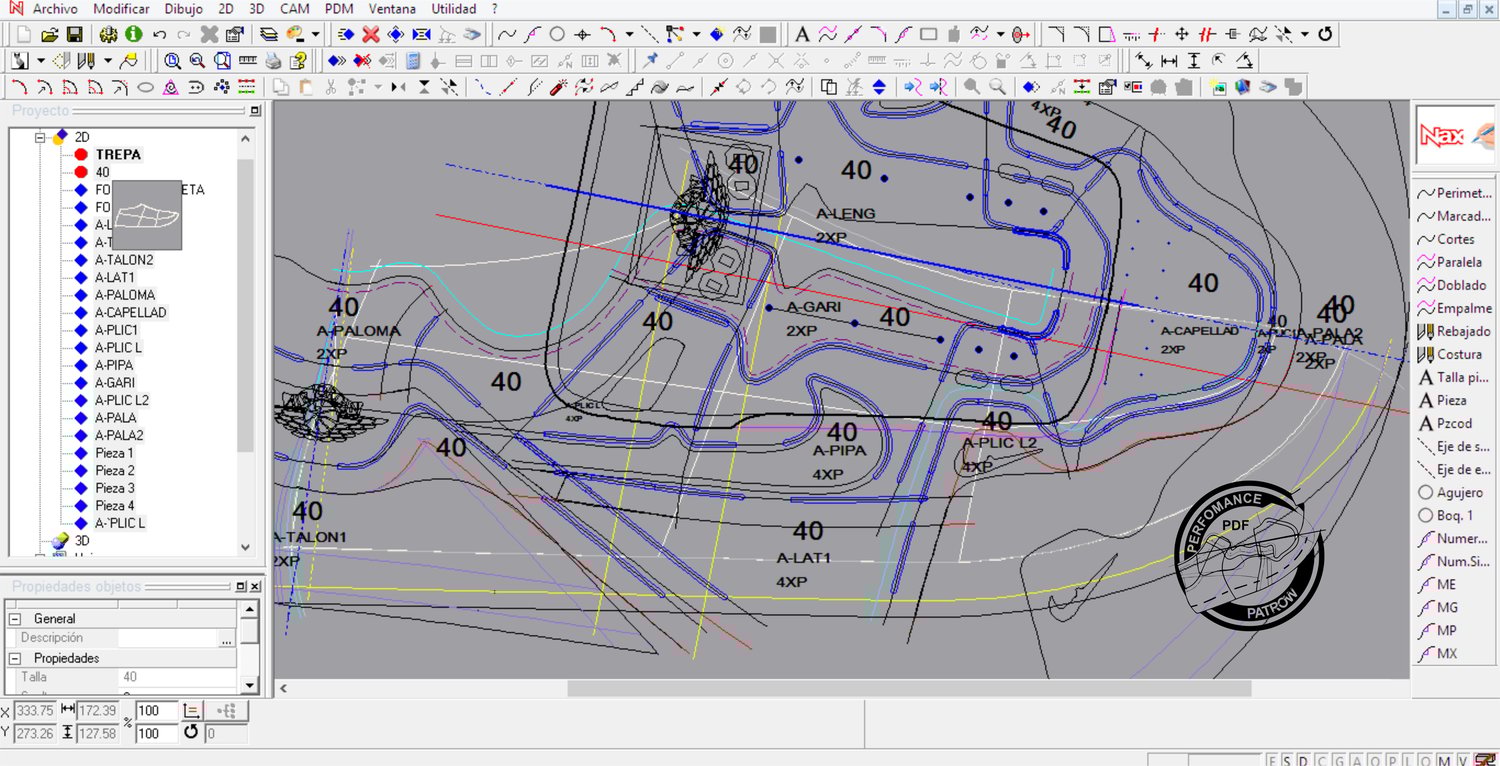Select the Costura line type
Image resolution: width=1500 pixels, height=766 pixels.
point(1458,354)
